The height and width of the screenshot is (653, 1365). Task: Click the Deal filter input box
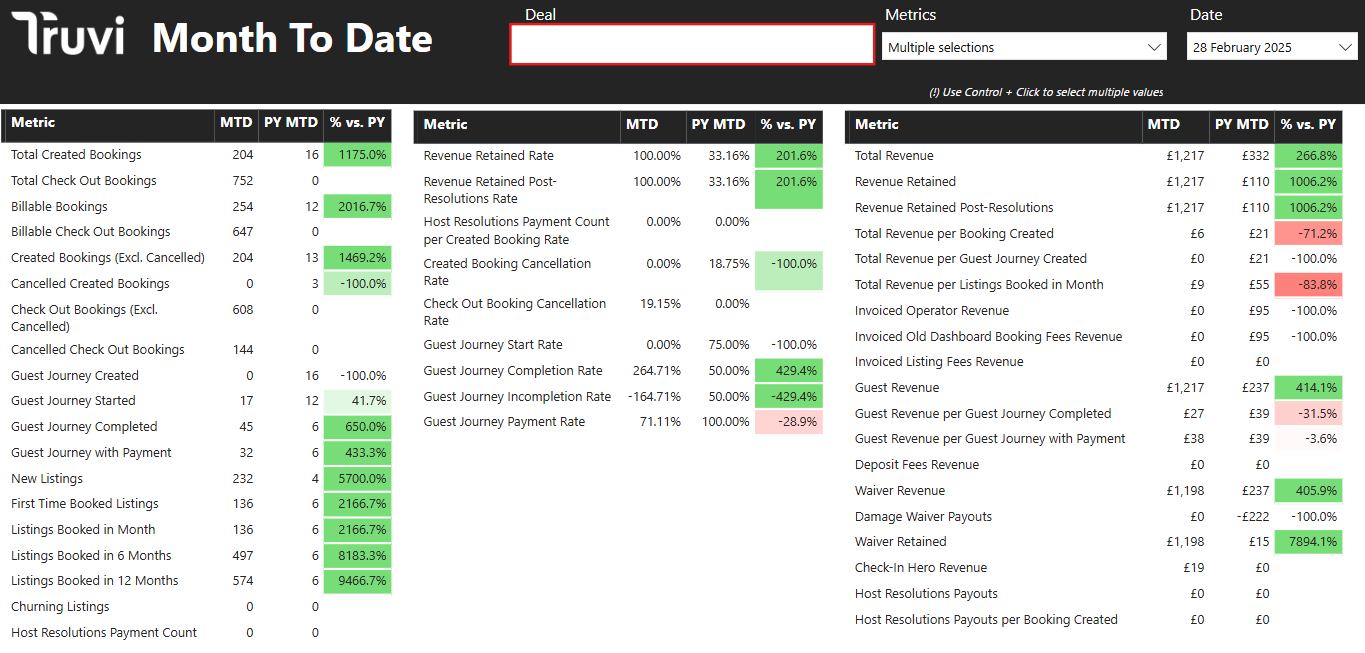(692, 45)
